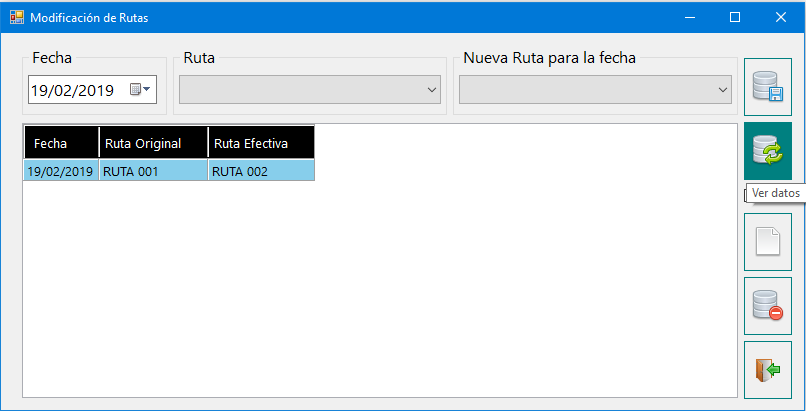Click the blank new document button
The height and width of the screenshot is (411, 806).
point(768,242)
